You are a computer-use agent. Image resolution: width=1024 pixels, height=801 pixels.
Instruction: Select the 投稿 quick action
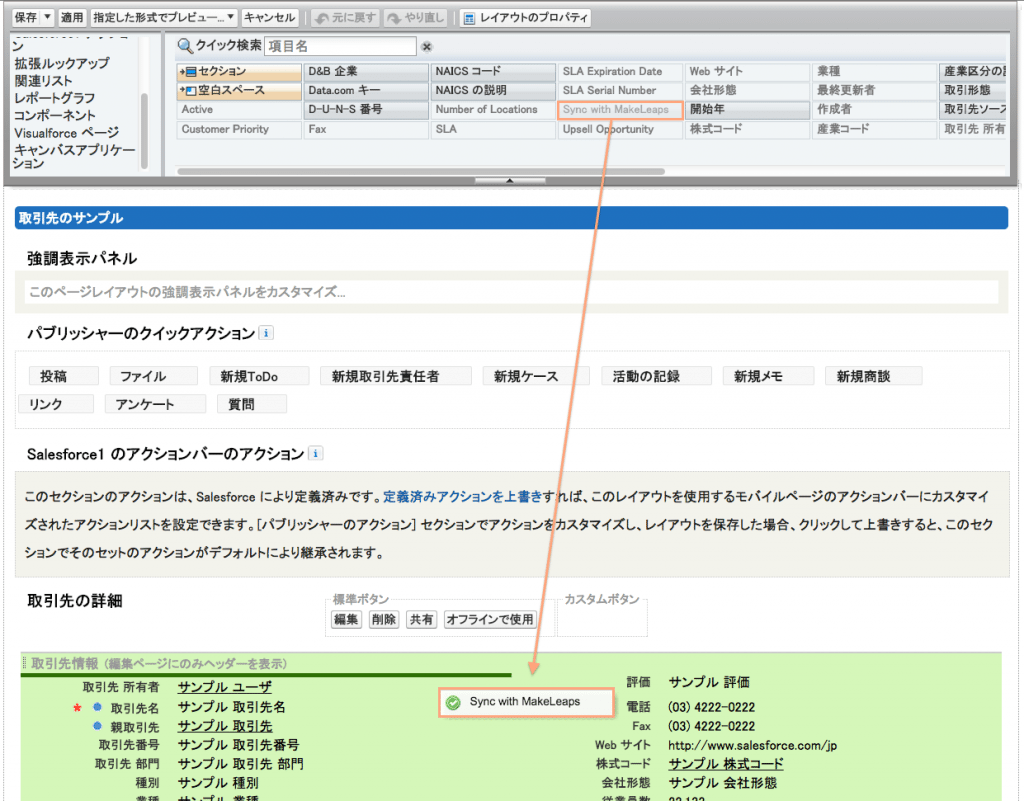pyautogui.click(x=63, y=376)
